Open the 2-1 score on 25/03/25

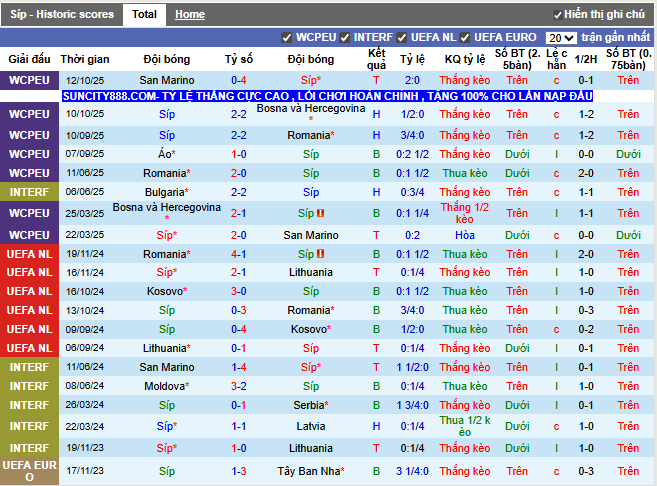tap(238, 213)
